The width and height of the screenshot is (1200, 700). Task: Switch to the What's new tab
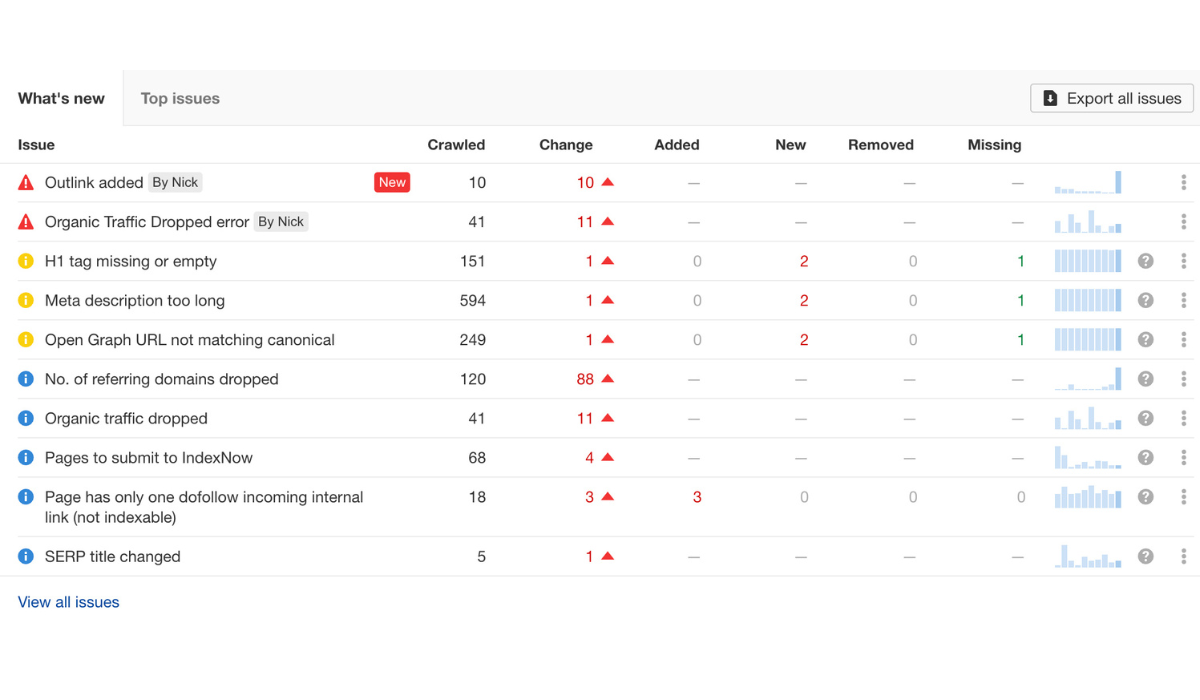click(61, 98)
